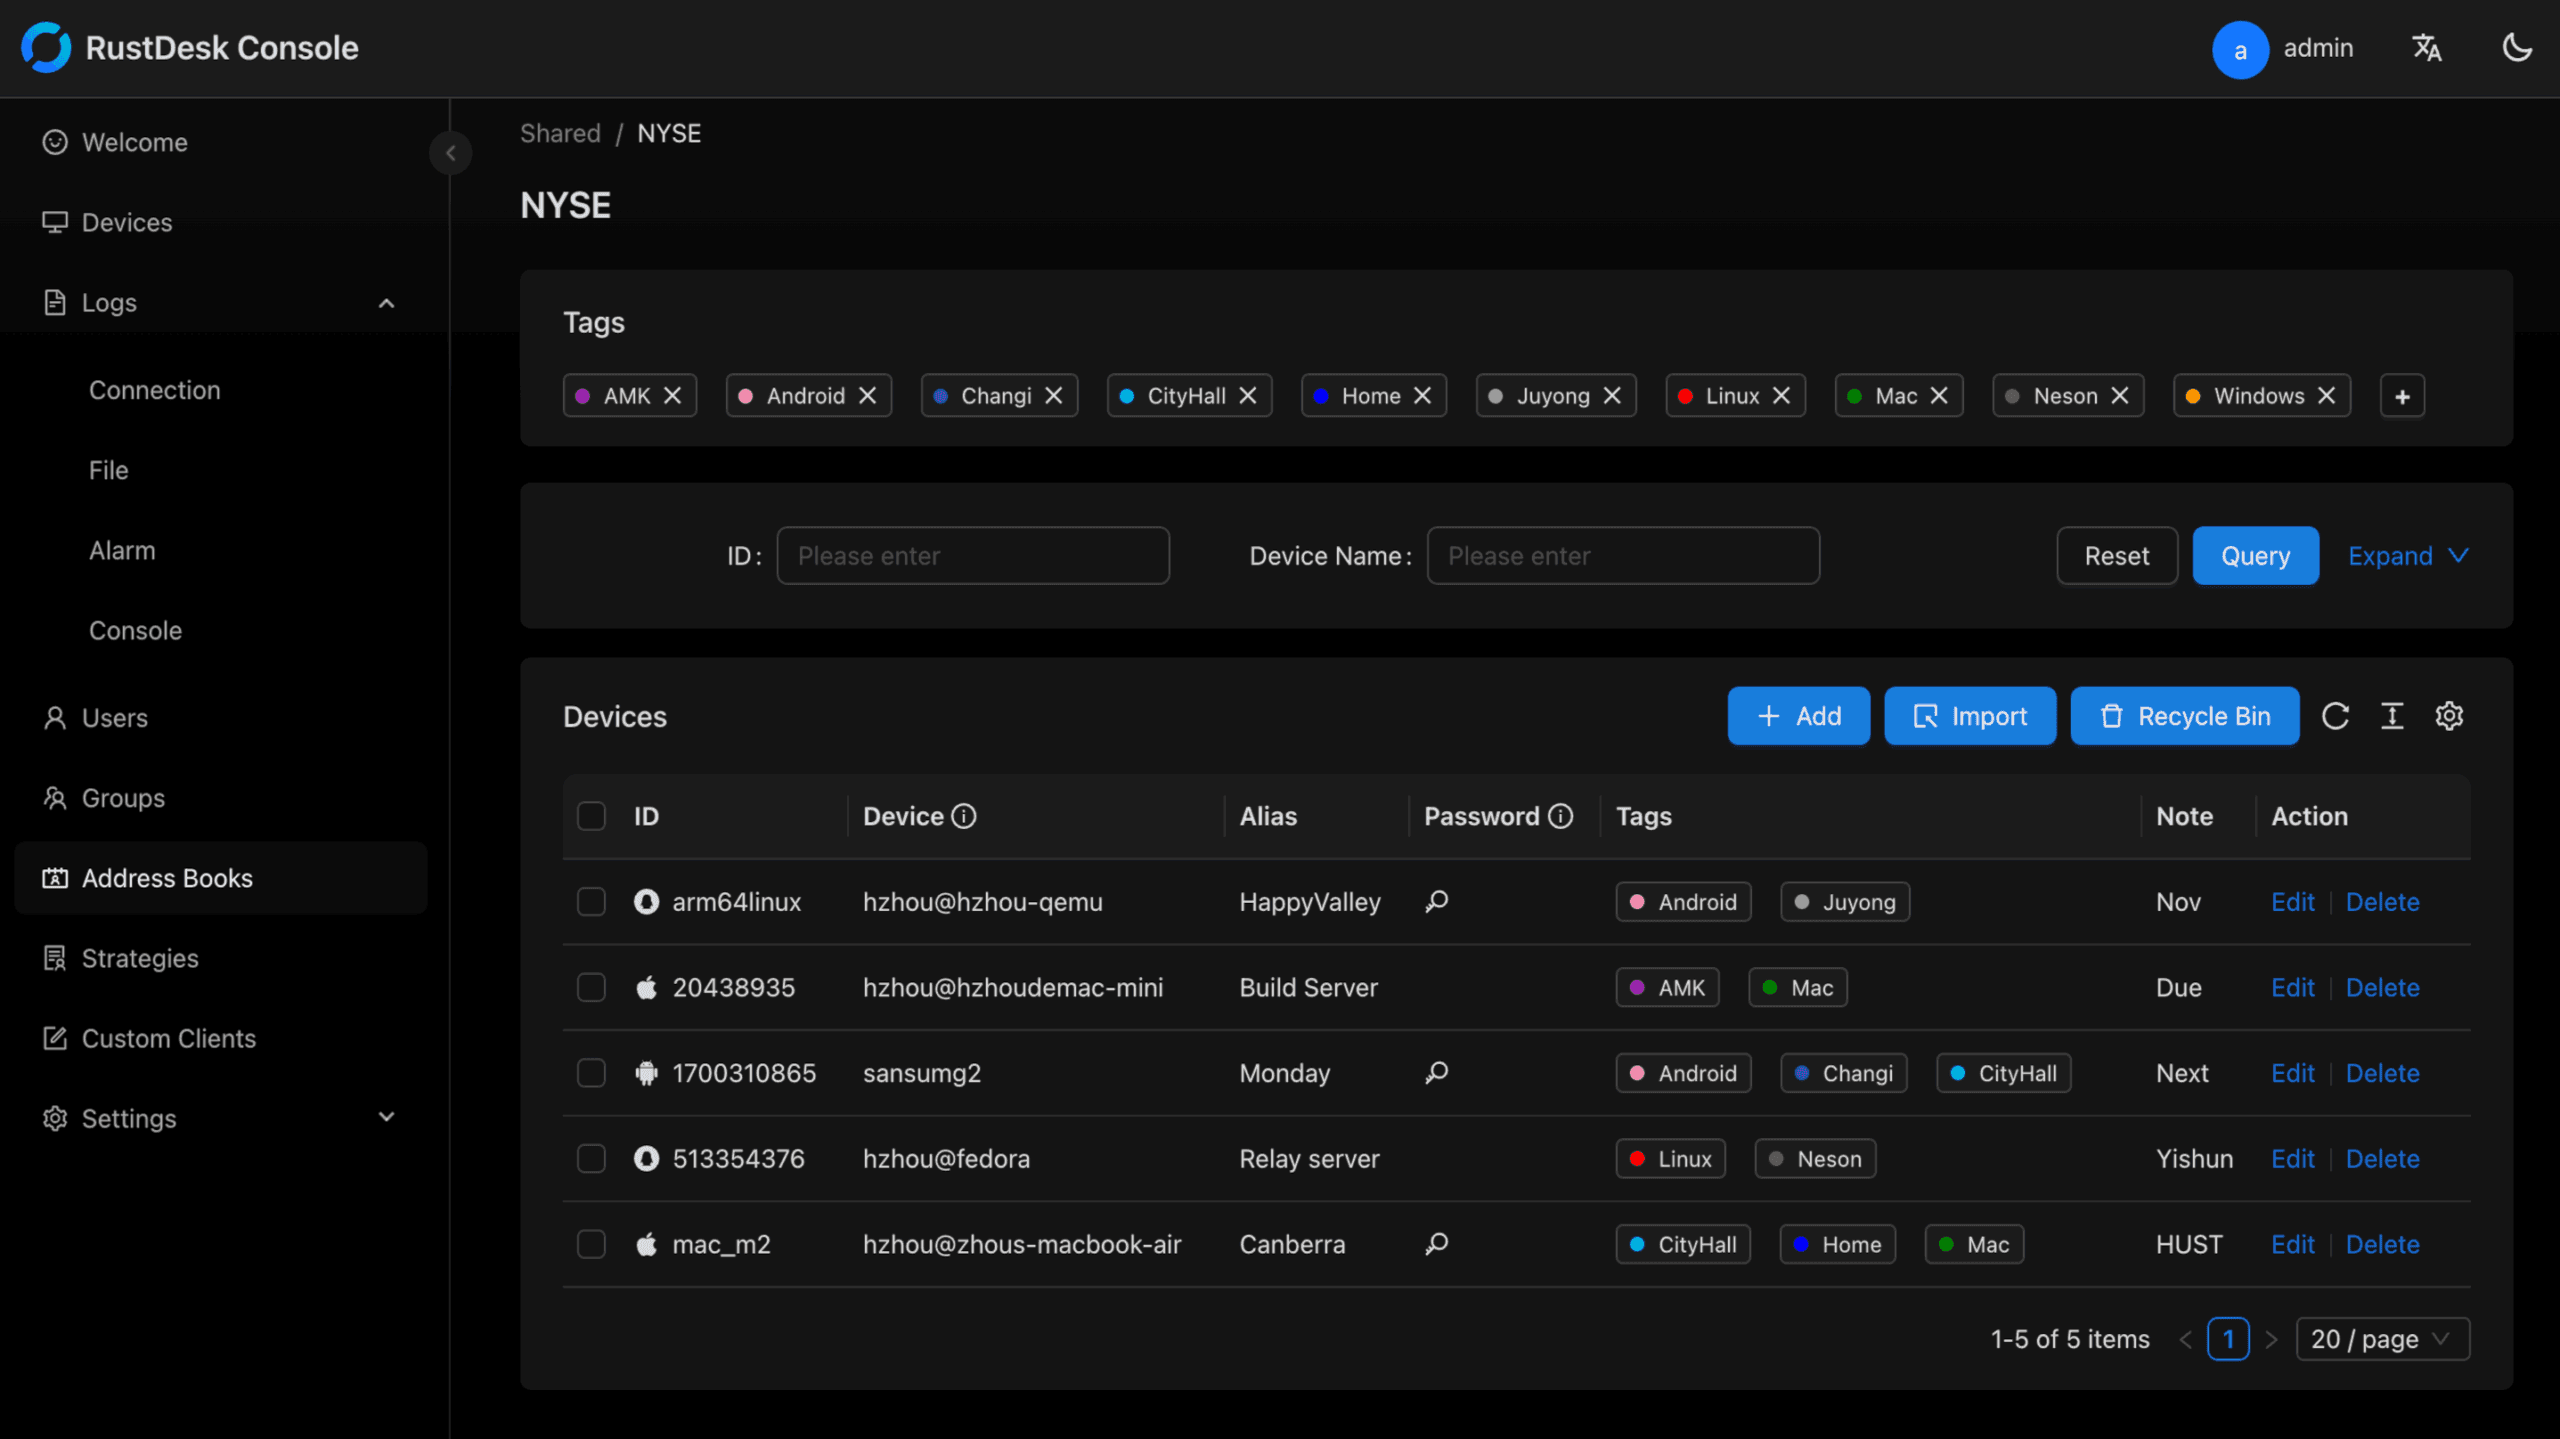
Task: Open the Users section from the sidebar
Action: click(117, 717)
